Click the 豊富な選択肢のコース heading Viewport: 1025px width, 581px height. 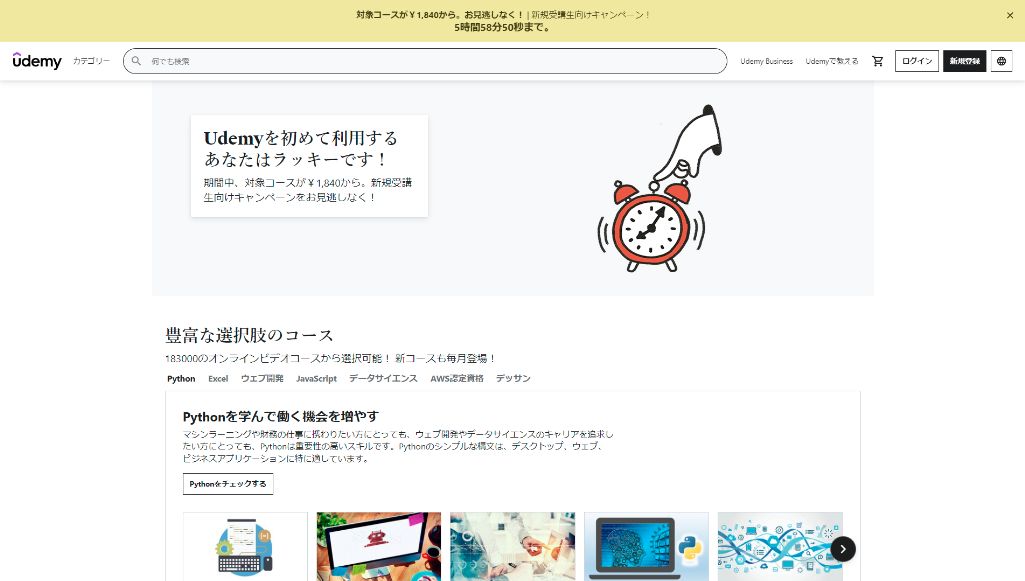coord(249,335)
